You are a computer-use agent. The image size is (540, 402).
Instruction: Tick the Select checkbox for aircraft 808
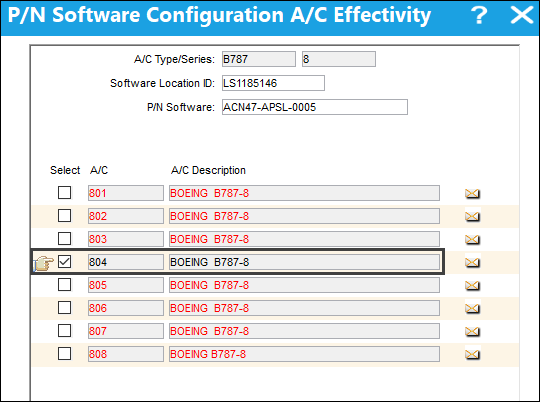(x=64, y=354)
